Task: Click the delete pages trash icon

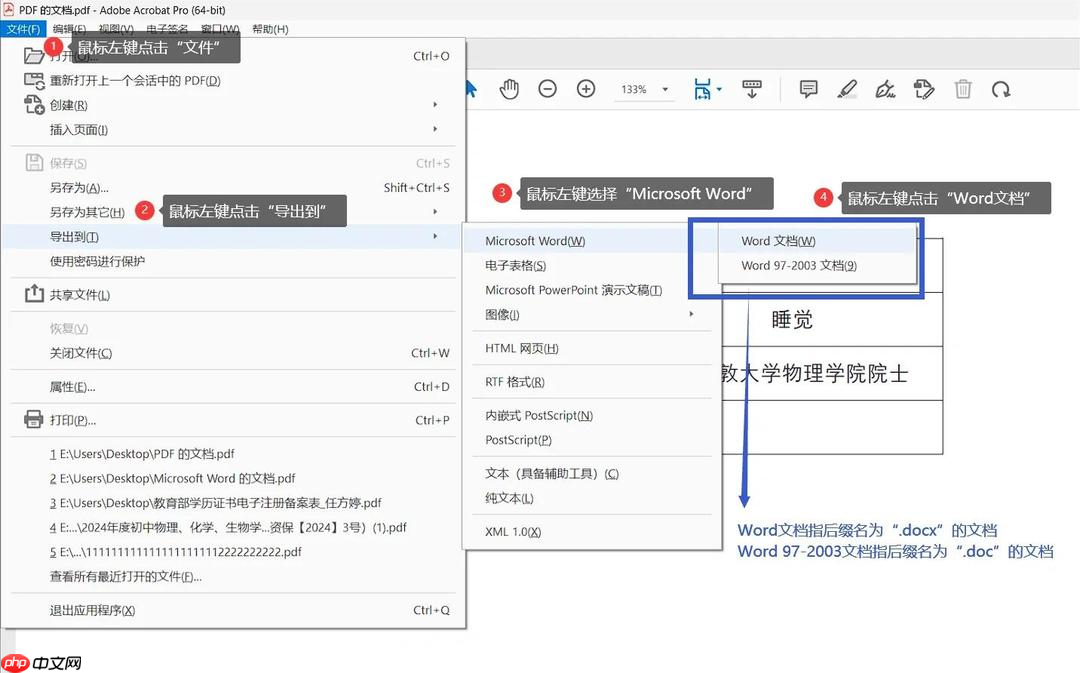Action: (x=963, y=88)
